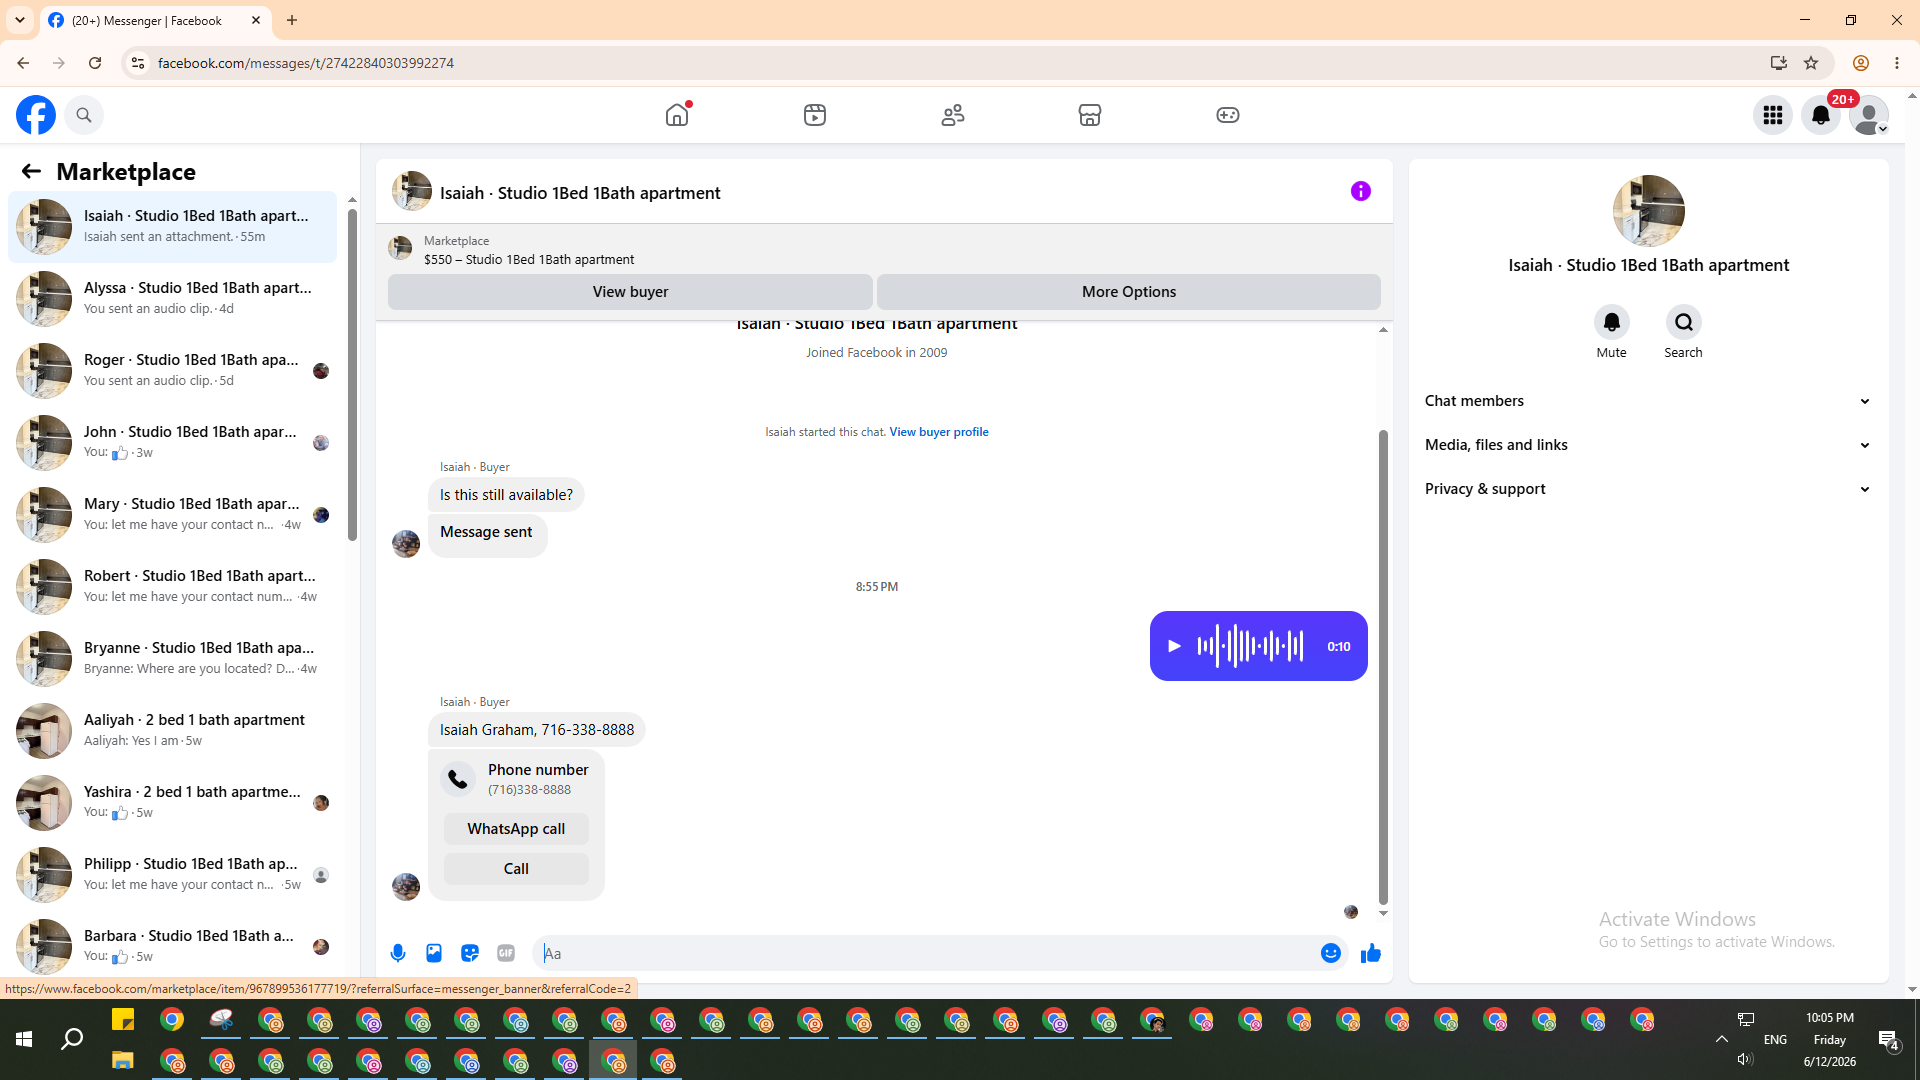Open Robert Studio 1Bed 1Bath chat
The height and width of the screenshot is (1080, 1920).
click(173, 587)
